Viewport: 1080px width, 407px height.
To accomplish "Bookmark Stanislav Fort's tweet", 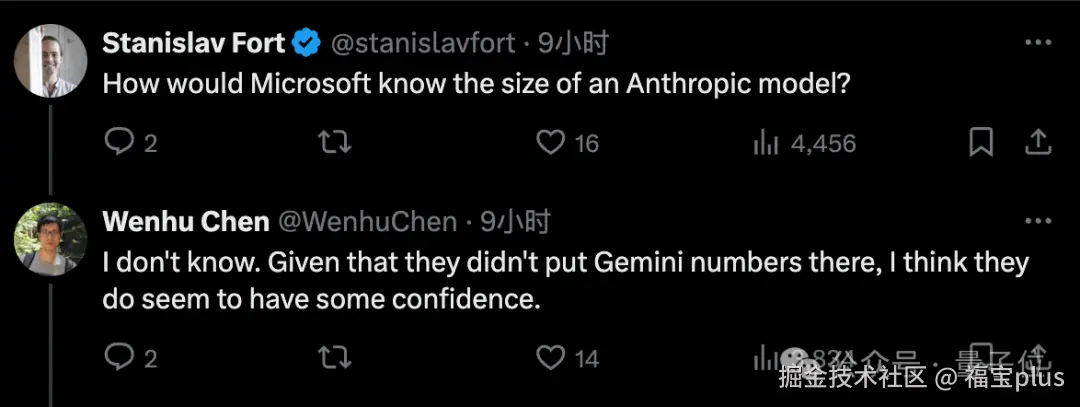I will click(x=981, y=143).
